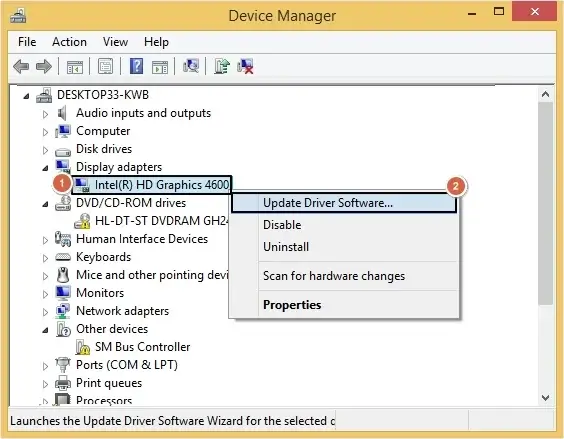Select the SM Bus Controller label
564x439 pixels.
pos(142,347)
